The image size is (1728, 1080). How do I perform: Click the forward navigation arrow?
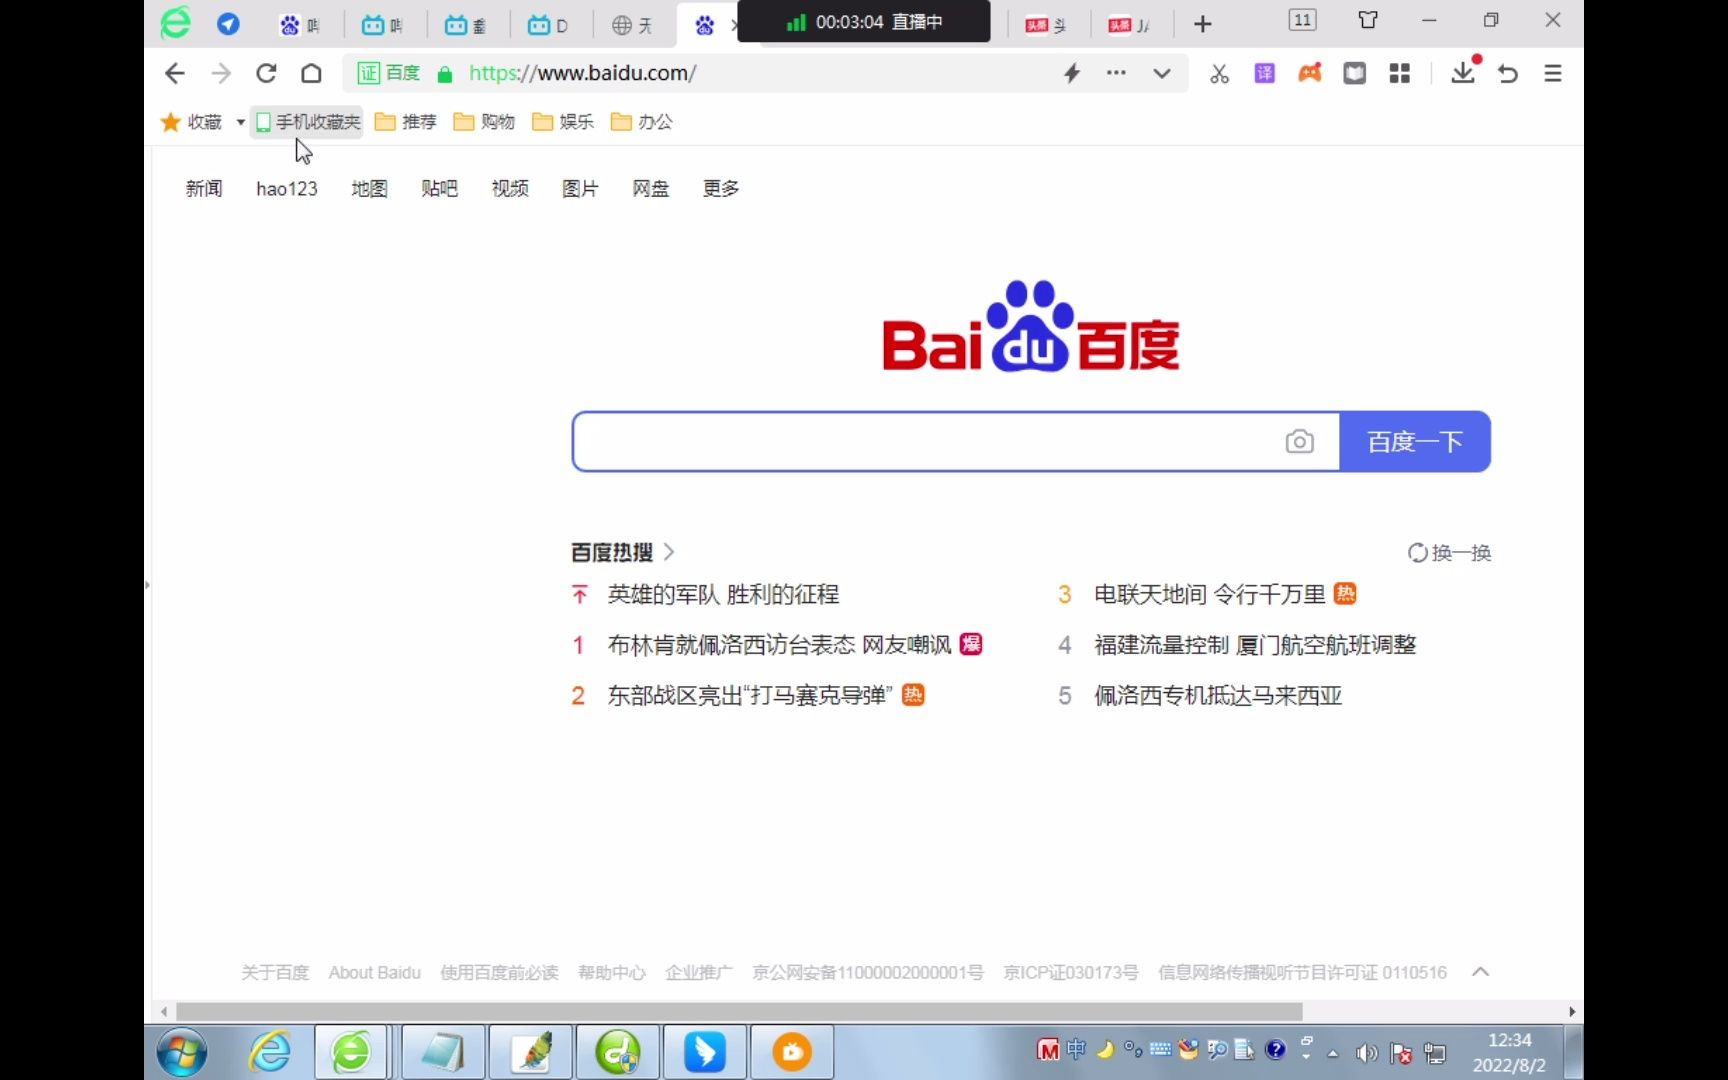[221, 73]
